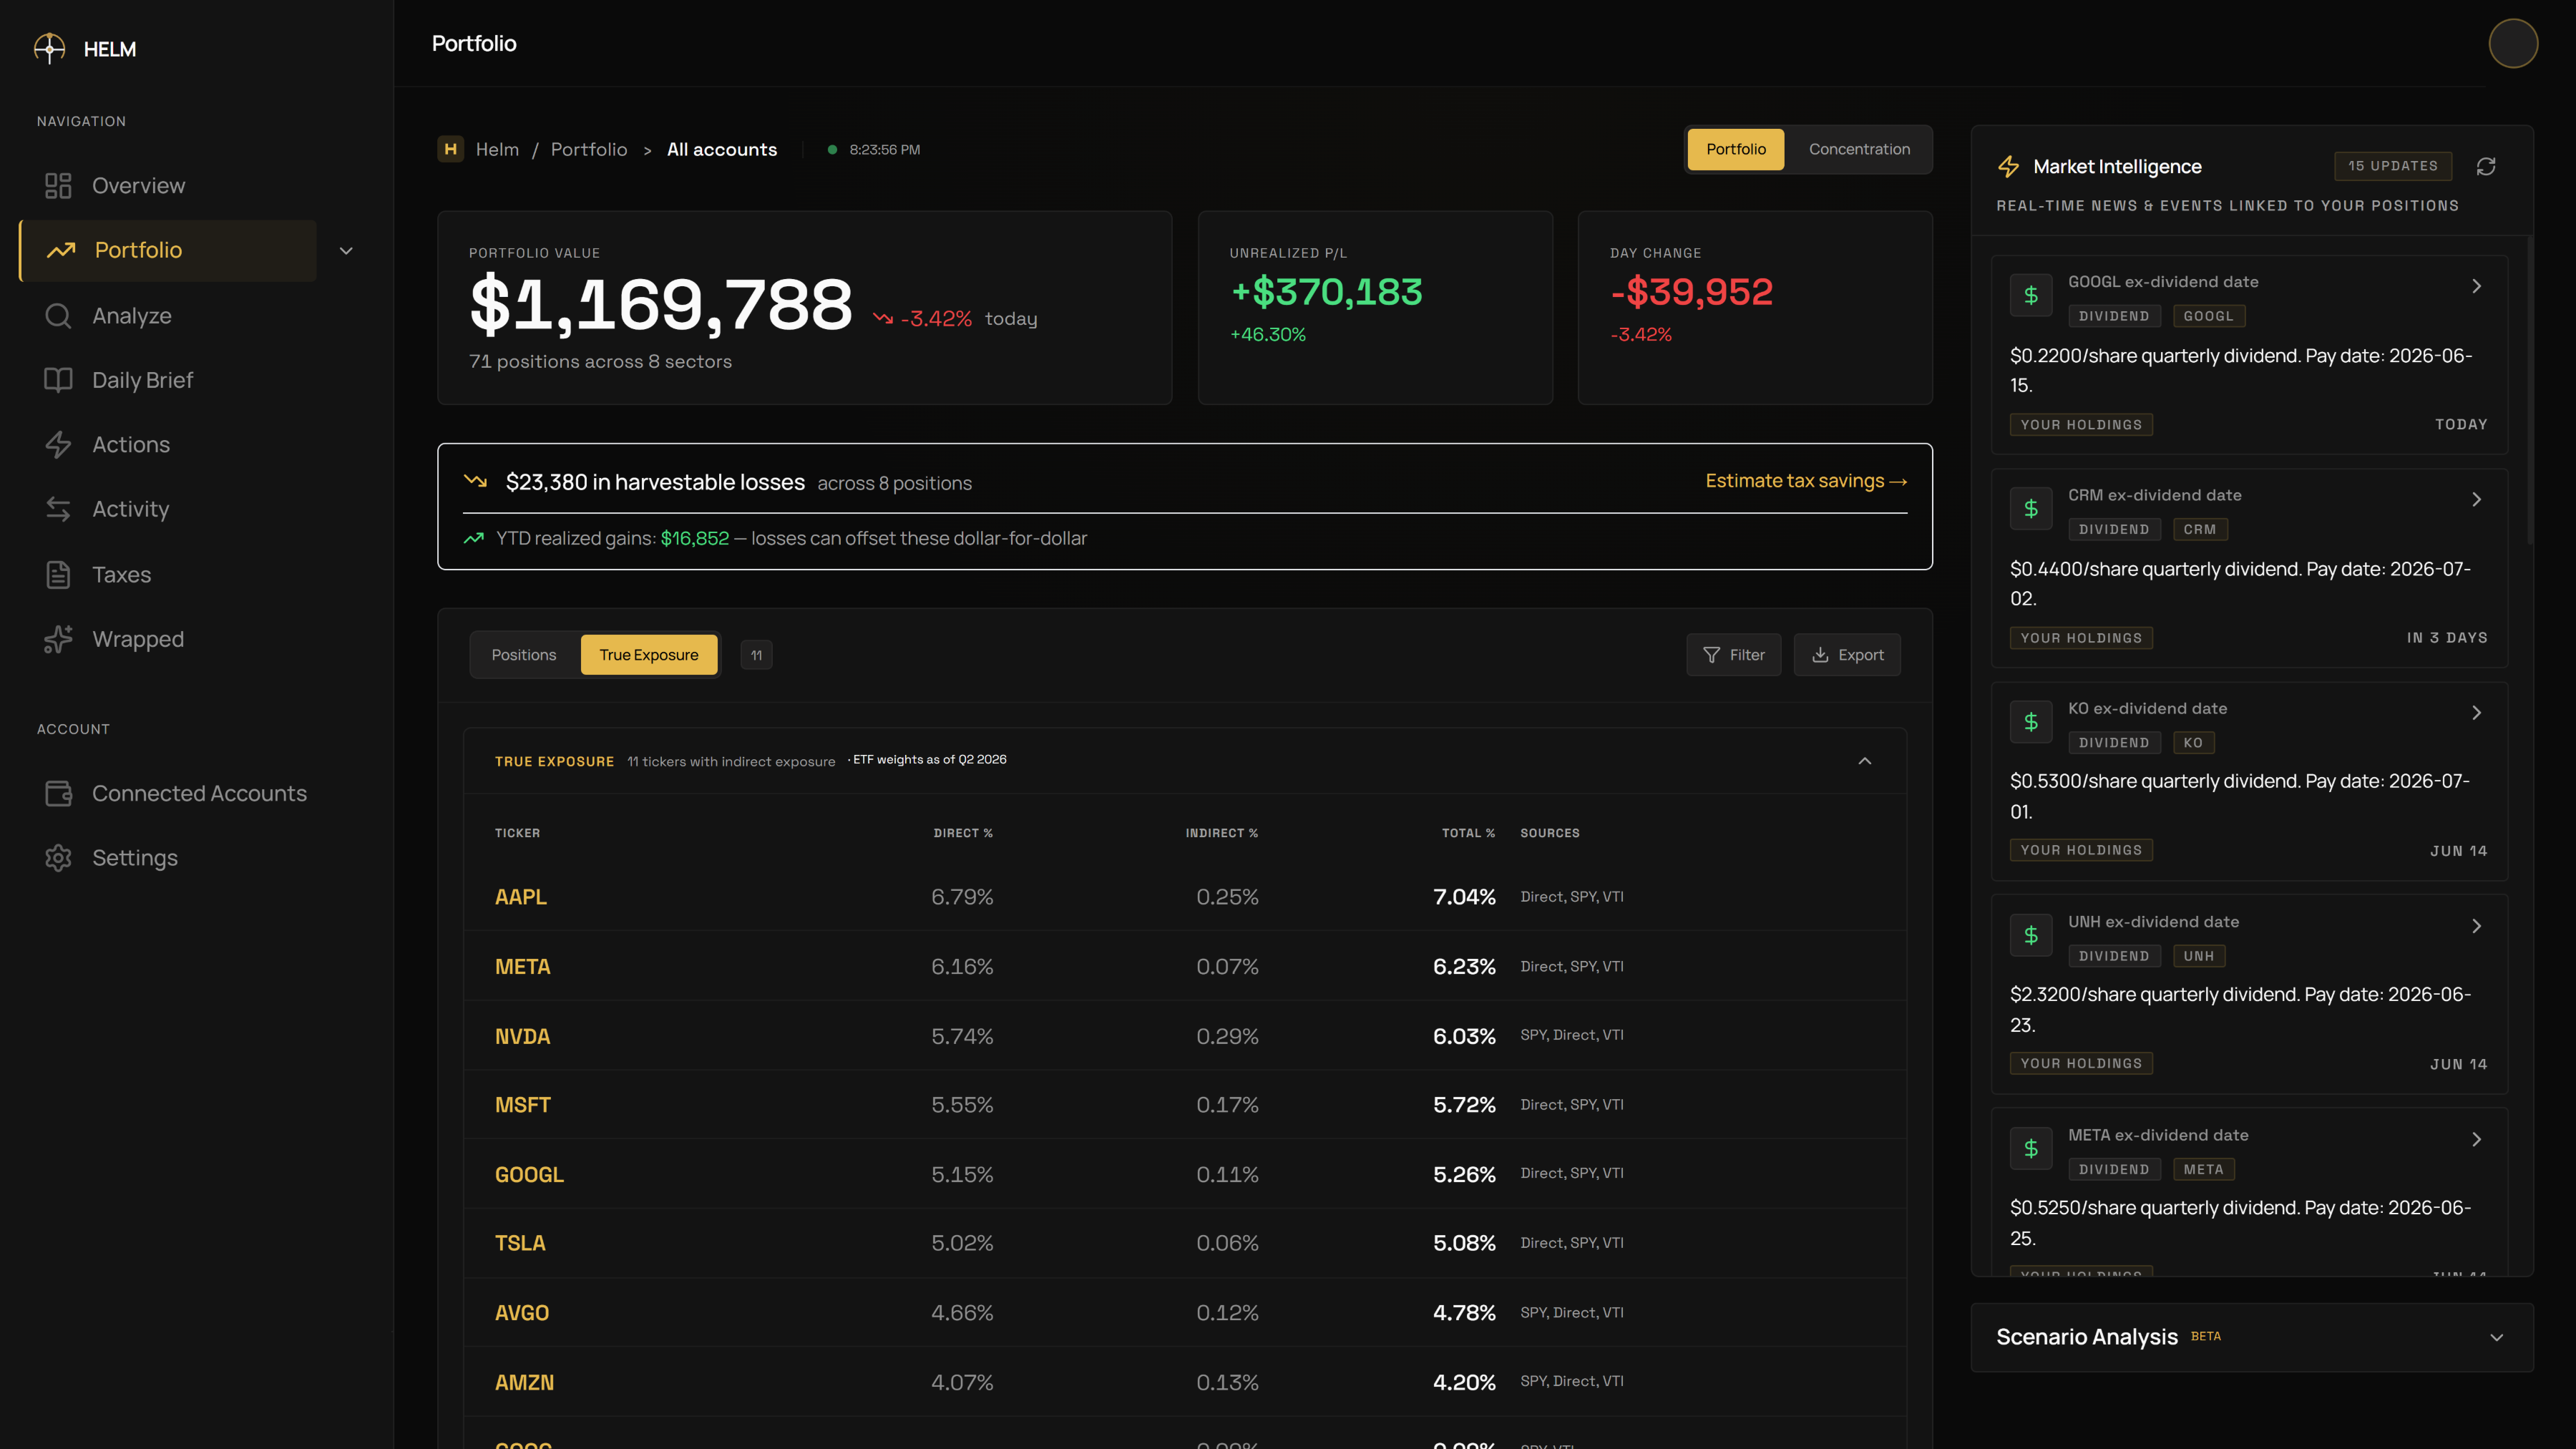The height and width of the screenshot is (1449, 2576).
Task: Navigate to the Taxes page
Action: click(168, 575)
